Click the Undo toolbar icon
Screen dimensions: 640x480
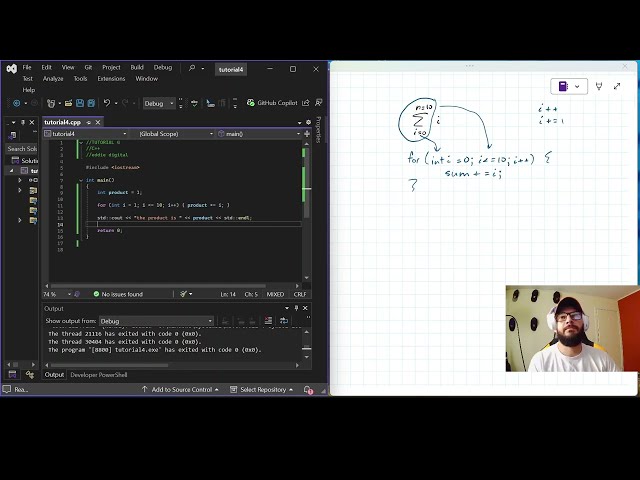107,103
